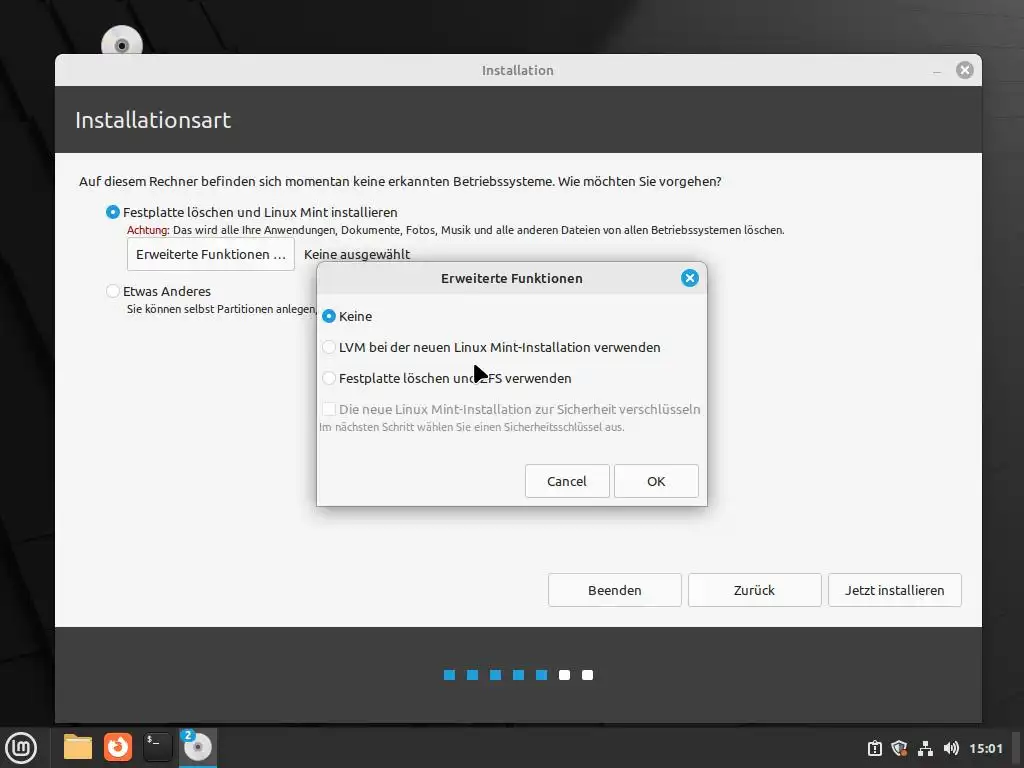
Task: Click the Beenden button
Action: [x=615, y=590]
